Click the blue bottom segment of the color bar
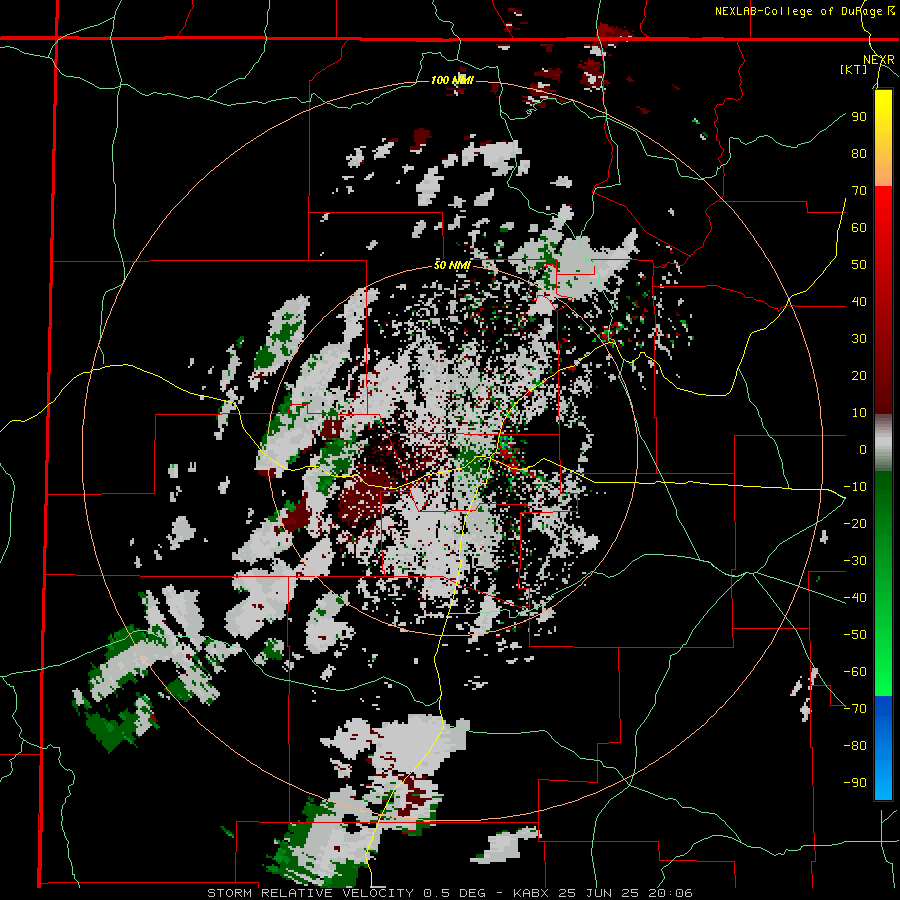900x900 pixels. coord(883,747)
